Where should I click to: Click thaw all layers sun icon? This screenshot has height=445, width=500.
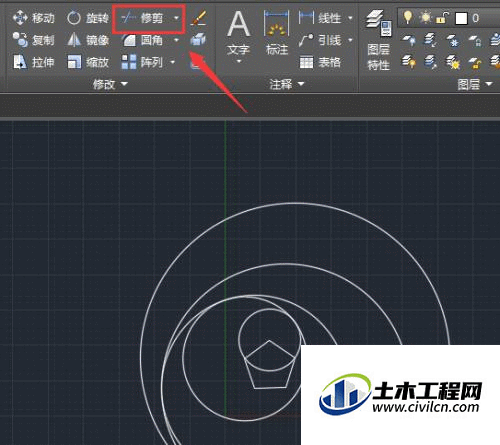453,62
